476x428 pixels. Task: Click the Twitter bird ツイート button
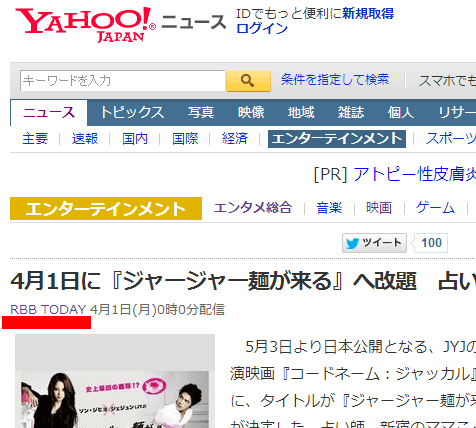(x=374, y=243)
